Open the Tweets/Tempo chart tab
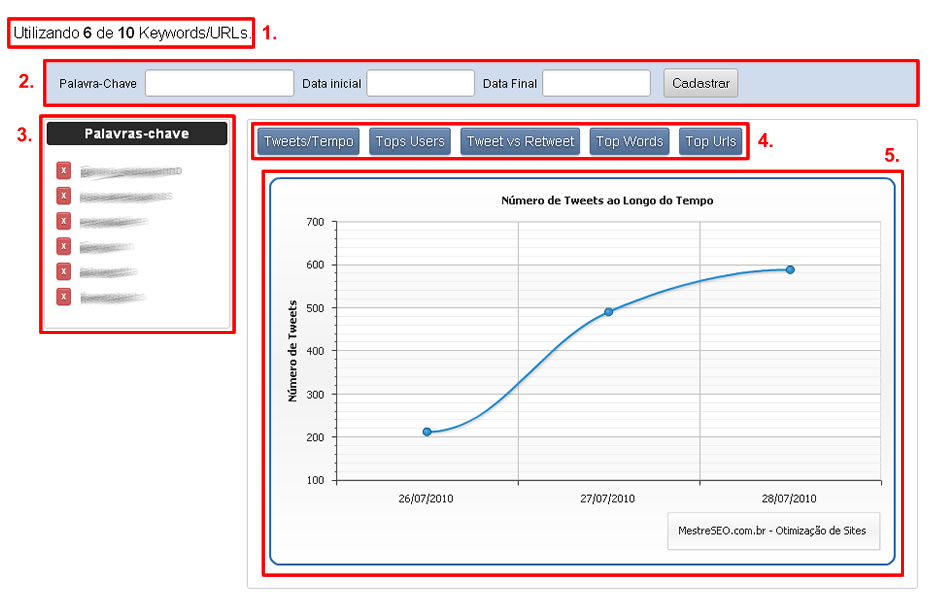This screenshot has height=616, width=952. point(308,142)
